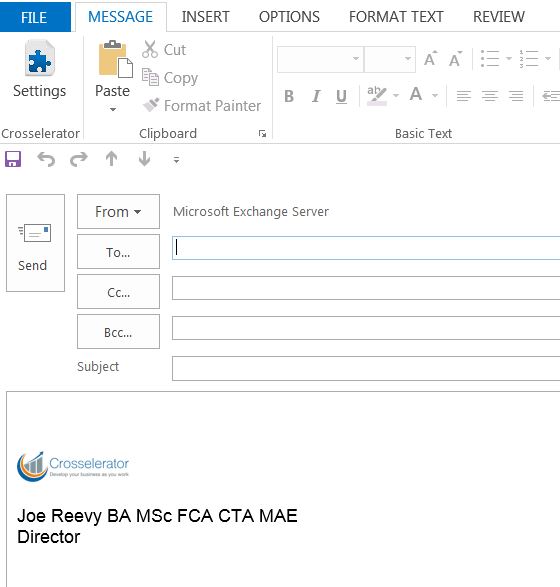Viewport: 560px width, 587px height.
Task: Toggle Italic formatting
Action: pos(316,96)
